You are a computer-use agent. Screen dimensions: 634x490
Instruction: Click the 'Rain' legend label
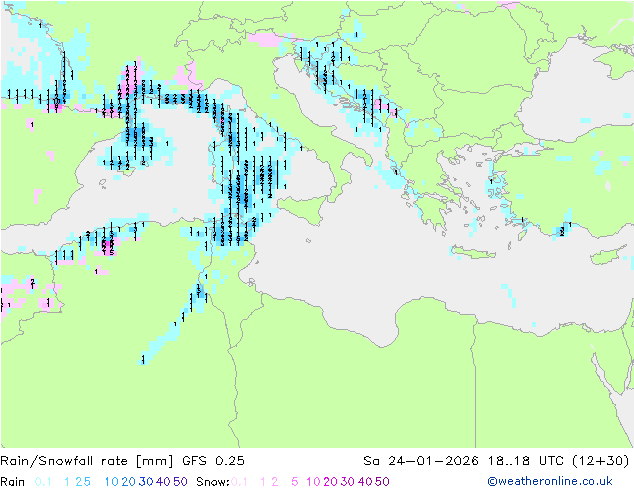pyautogui.click(x=13, y=482)
